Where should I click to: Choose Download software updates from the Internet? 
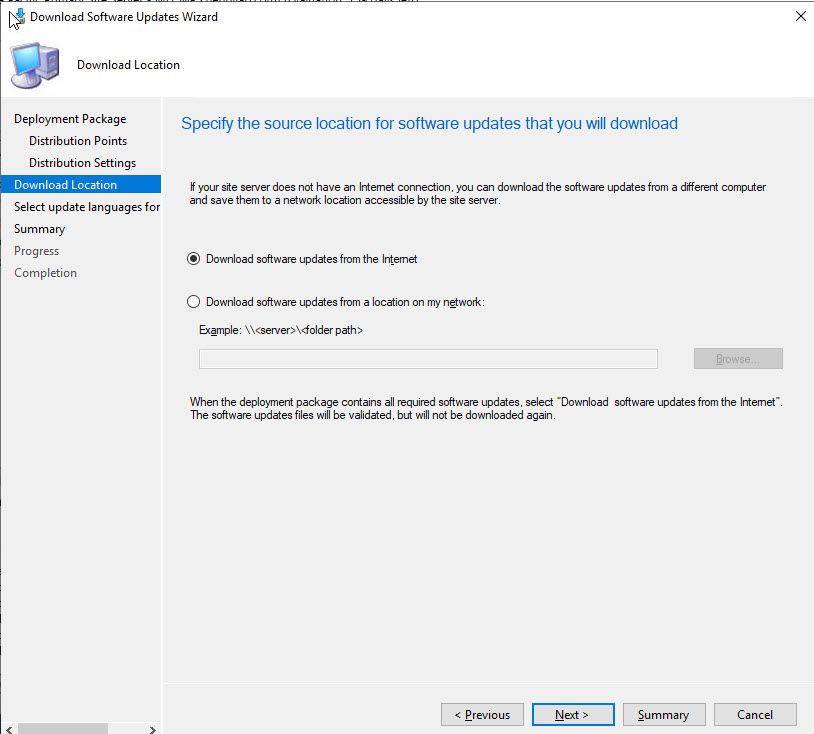194,259
